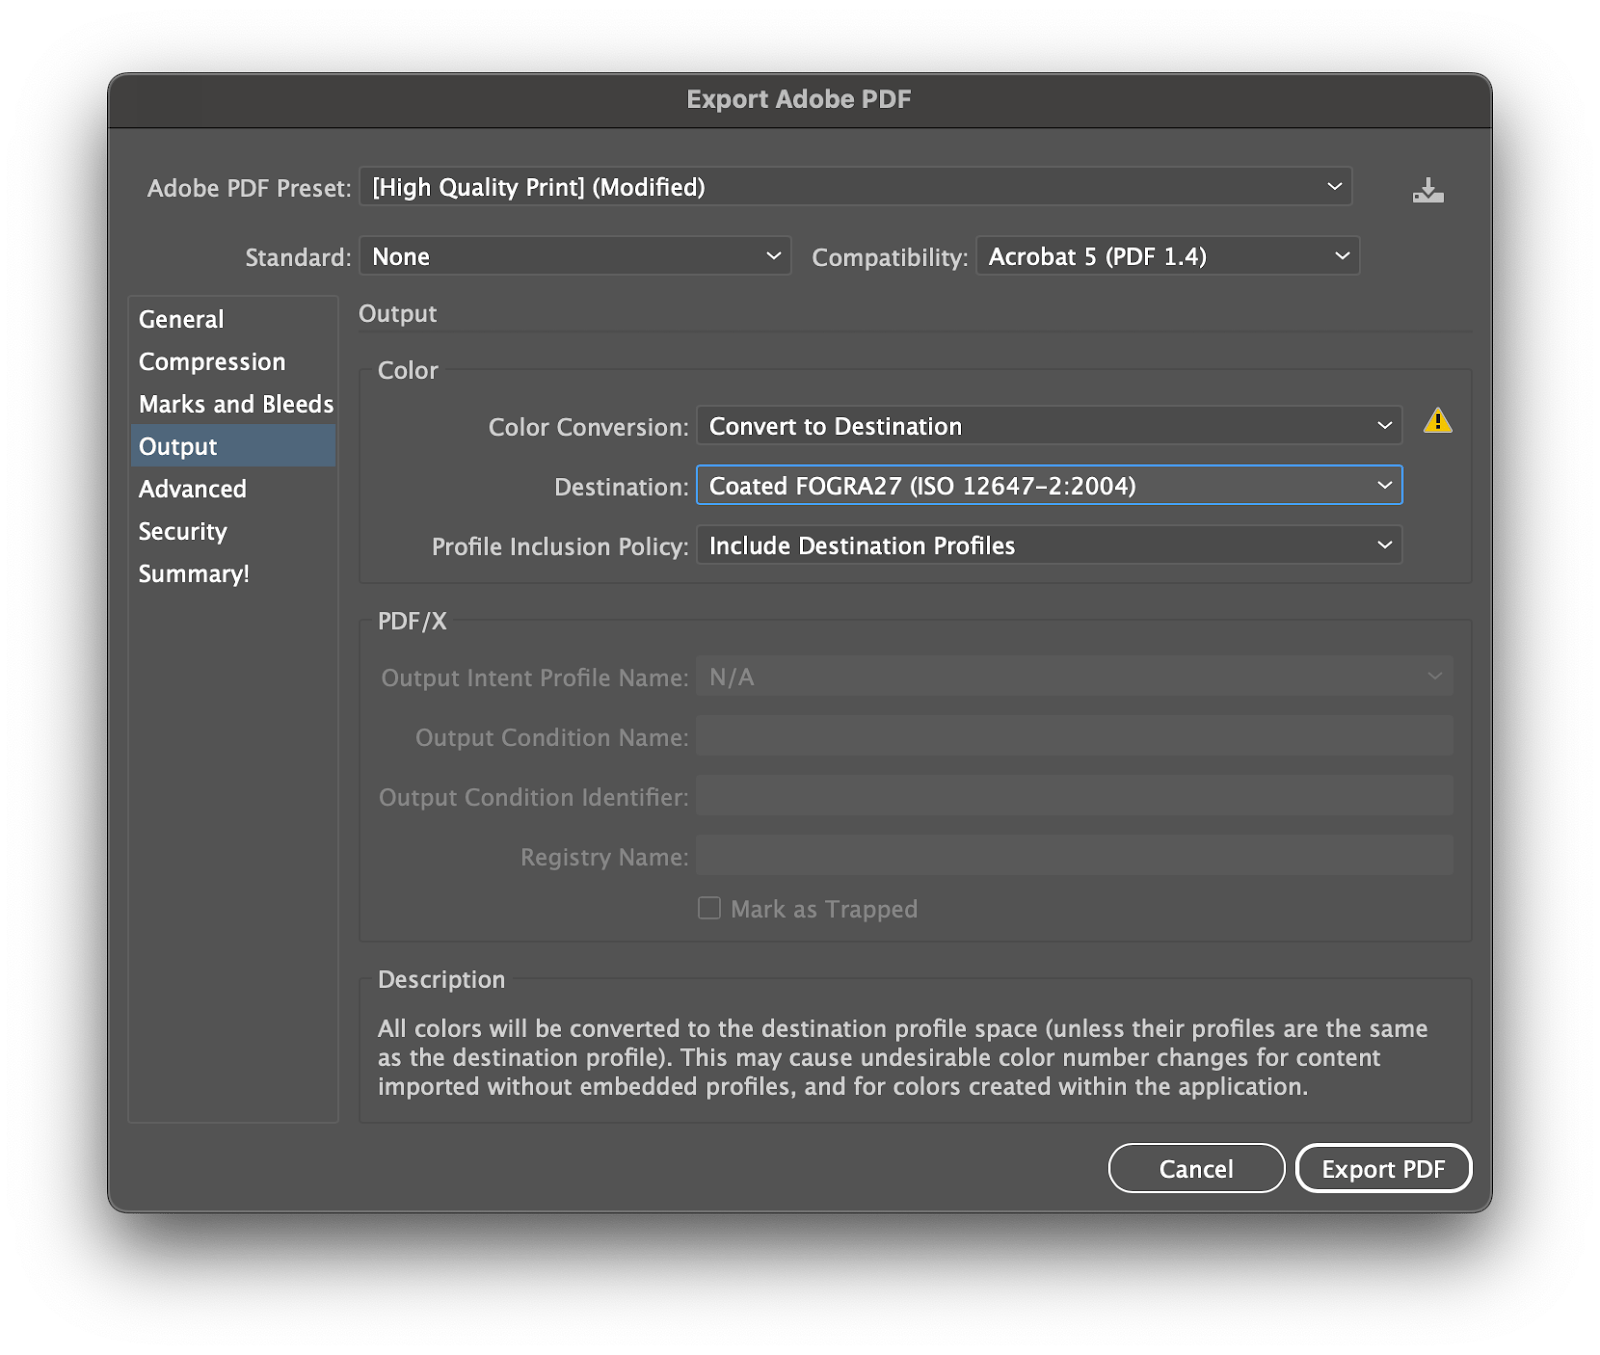Screen dimensions: 1600x1355
Task: Switch to the Compression panel
Action: 233,361
